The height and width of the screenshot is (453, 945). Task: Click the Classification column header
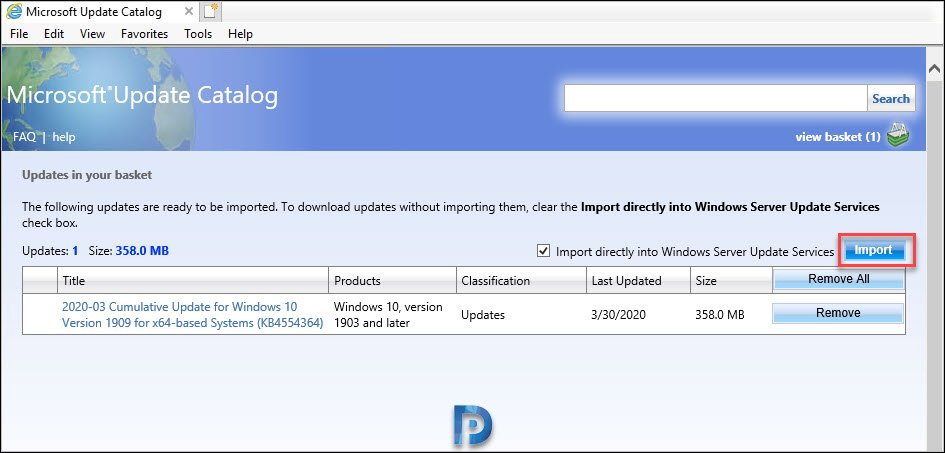[x=521, y=281]
